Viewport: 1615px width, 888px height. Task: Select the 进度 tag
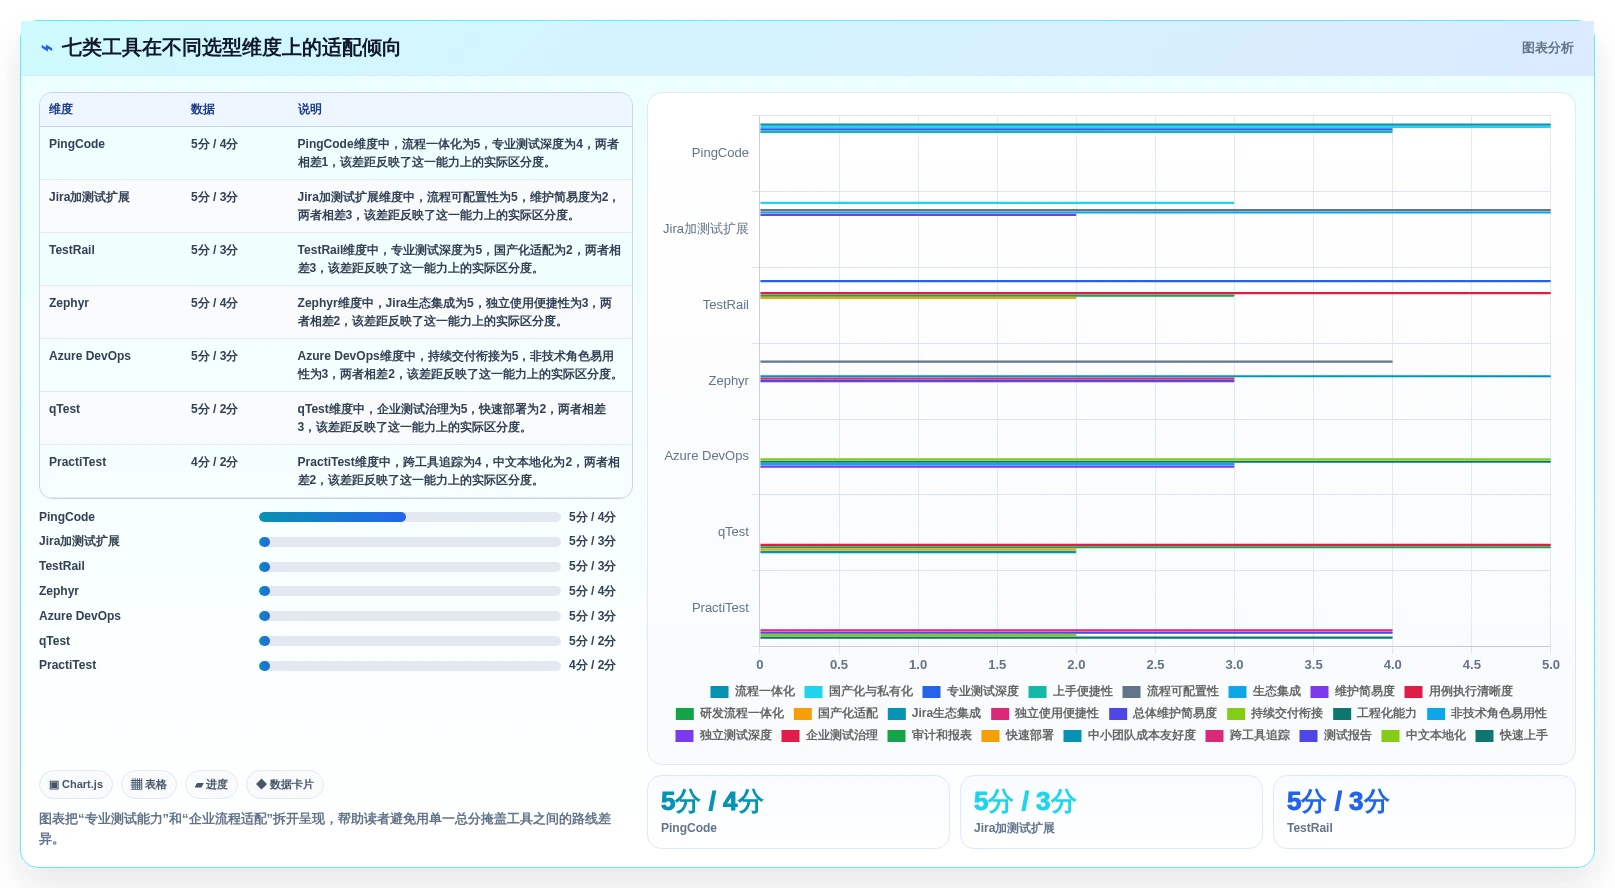click(x=211, y=785)
